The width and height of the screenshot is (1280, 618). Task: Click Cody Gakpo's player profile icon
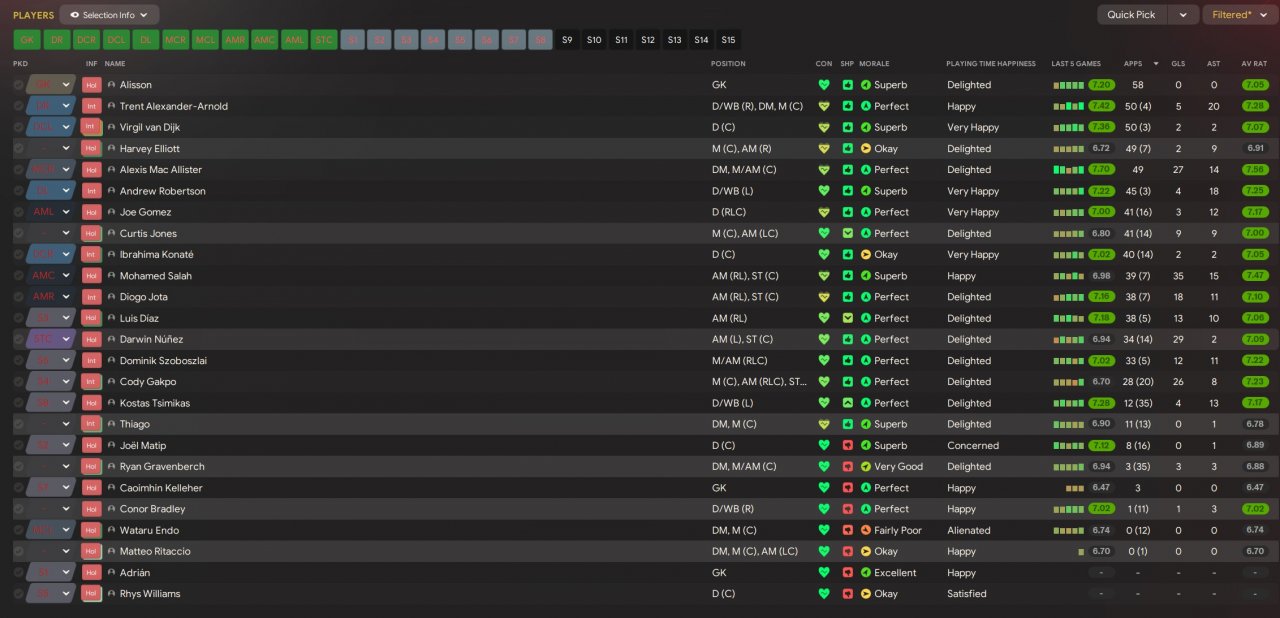[111, 382]
